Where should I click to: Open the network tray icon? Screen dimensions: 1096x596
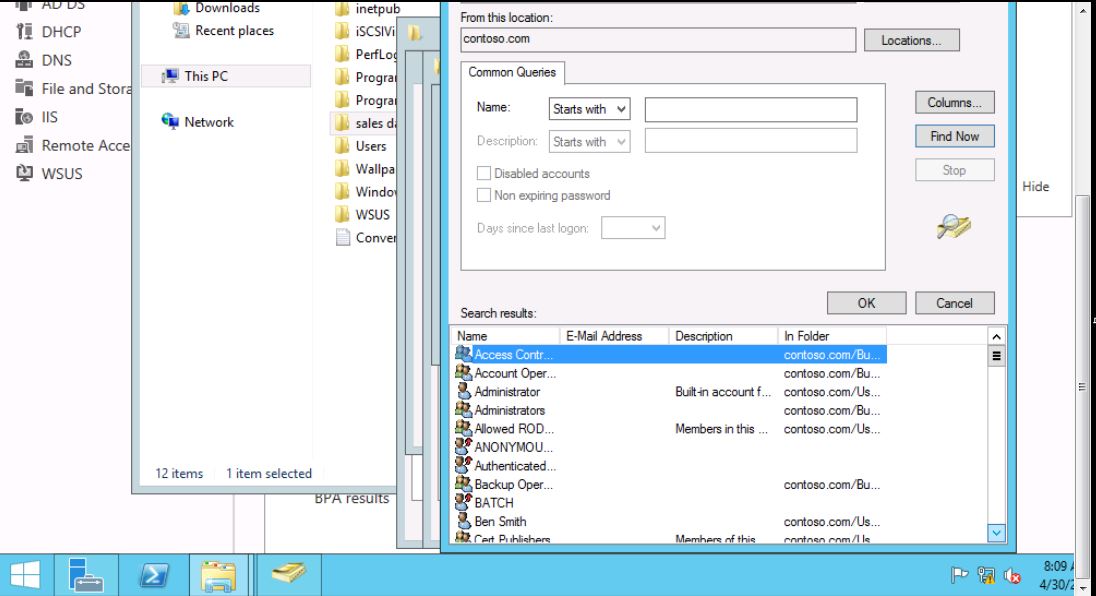tap(986, 575)
